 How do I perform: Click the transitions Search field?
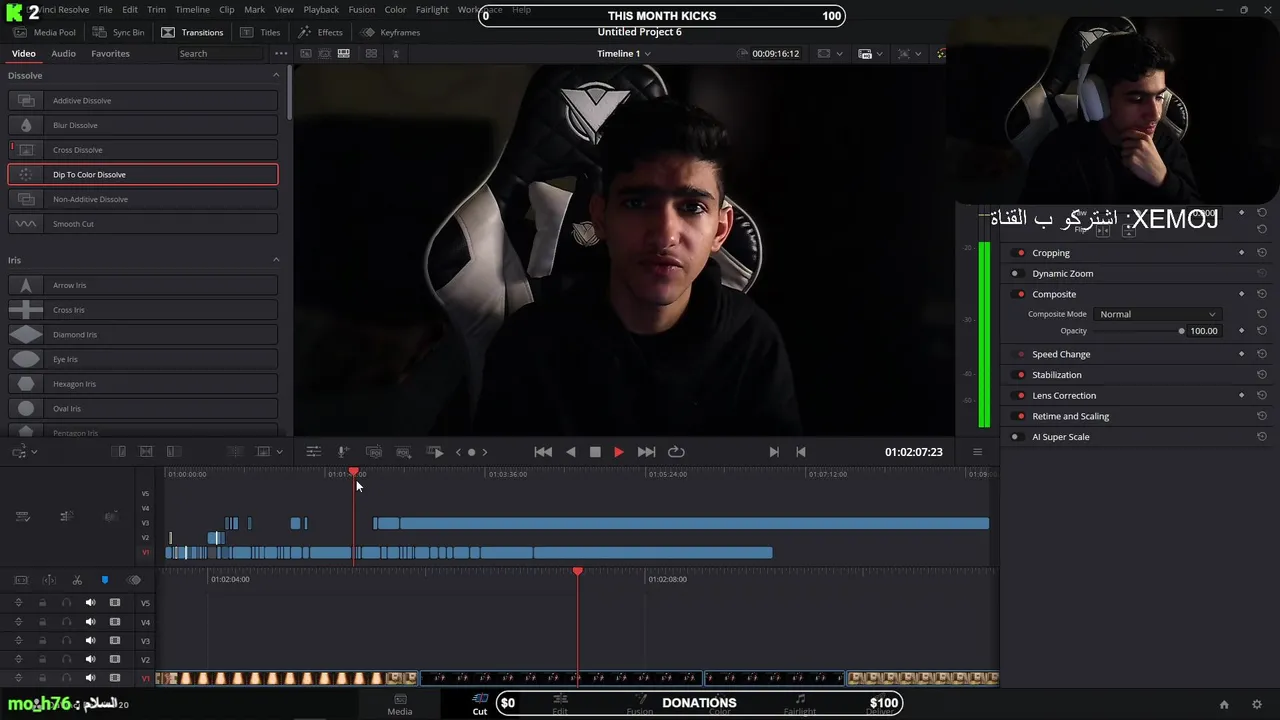click(x=219, y=53)
